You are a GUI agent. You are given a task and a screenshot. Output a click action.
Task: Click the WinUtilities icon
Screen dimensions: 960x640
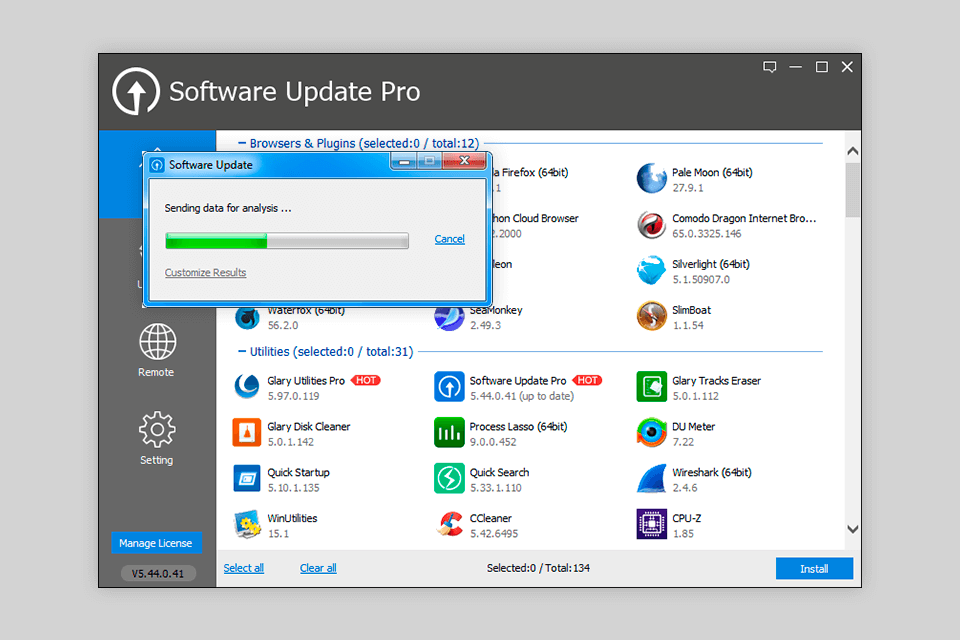tap(247, 525)
